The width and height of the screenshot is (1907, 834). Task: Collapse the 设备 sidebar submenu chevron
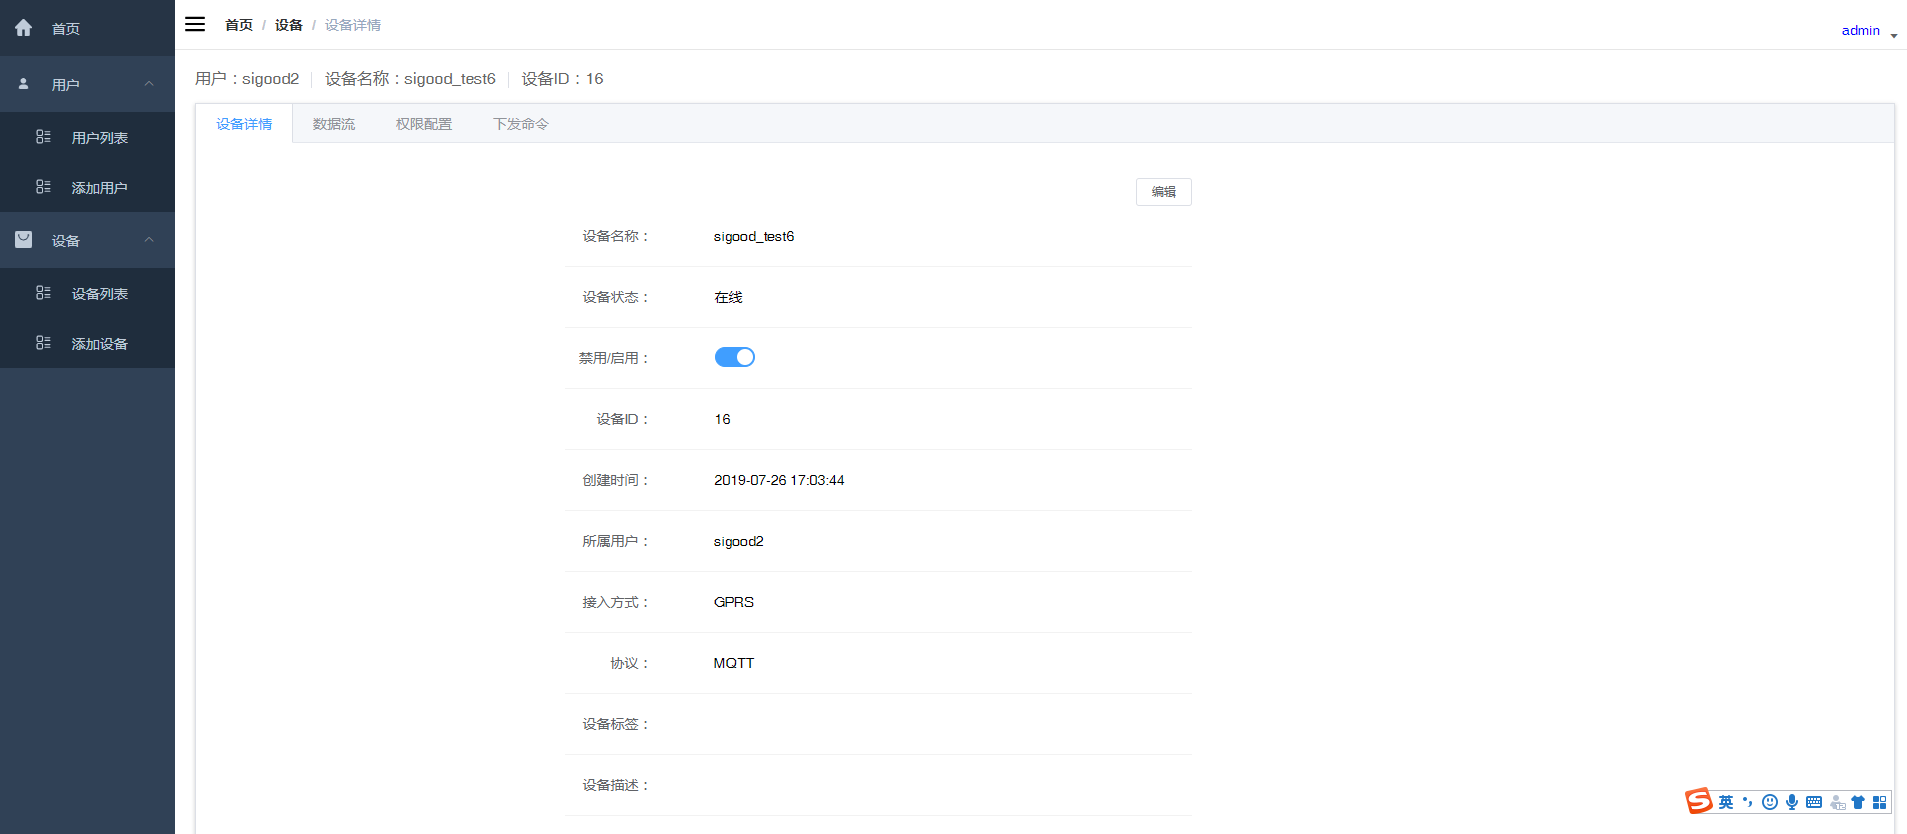pyautogui.click(x=149, y=240)
